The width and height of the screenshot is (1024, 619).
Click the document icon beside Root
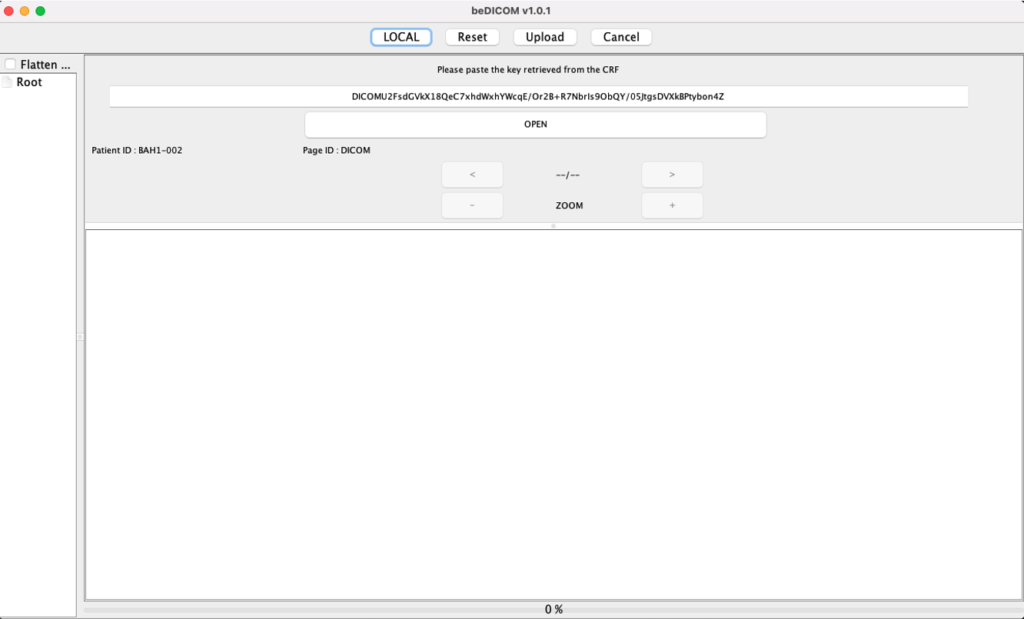[8, 82]
